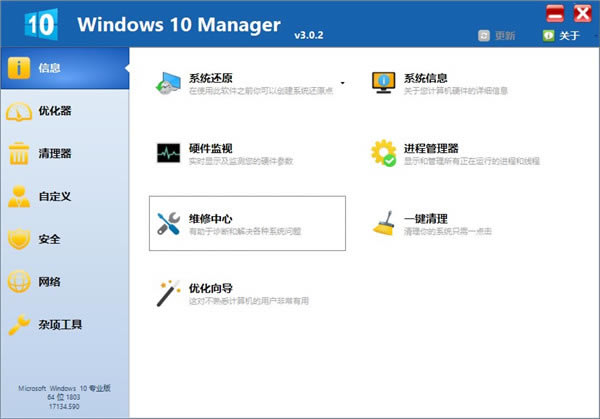The width and height of the screenshot is (600, 419).
Task: Click the 一键清理 broom icon
Action: [384, 222]
